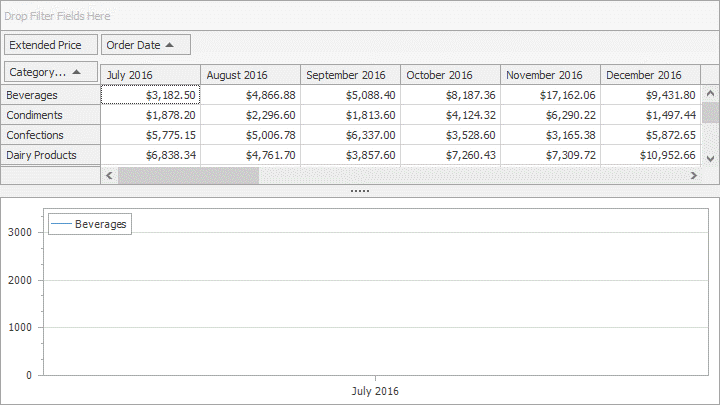Click the splitter grip dots

click(x=360, y=190)
